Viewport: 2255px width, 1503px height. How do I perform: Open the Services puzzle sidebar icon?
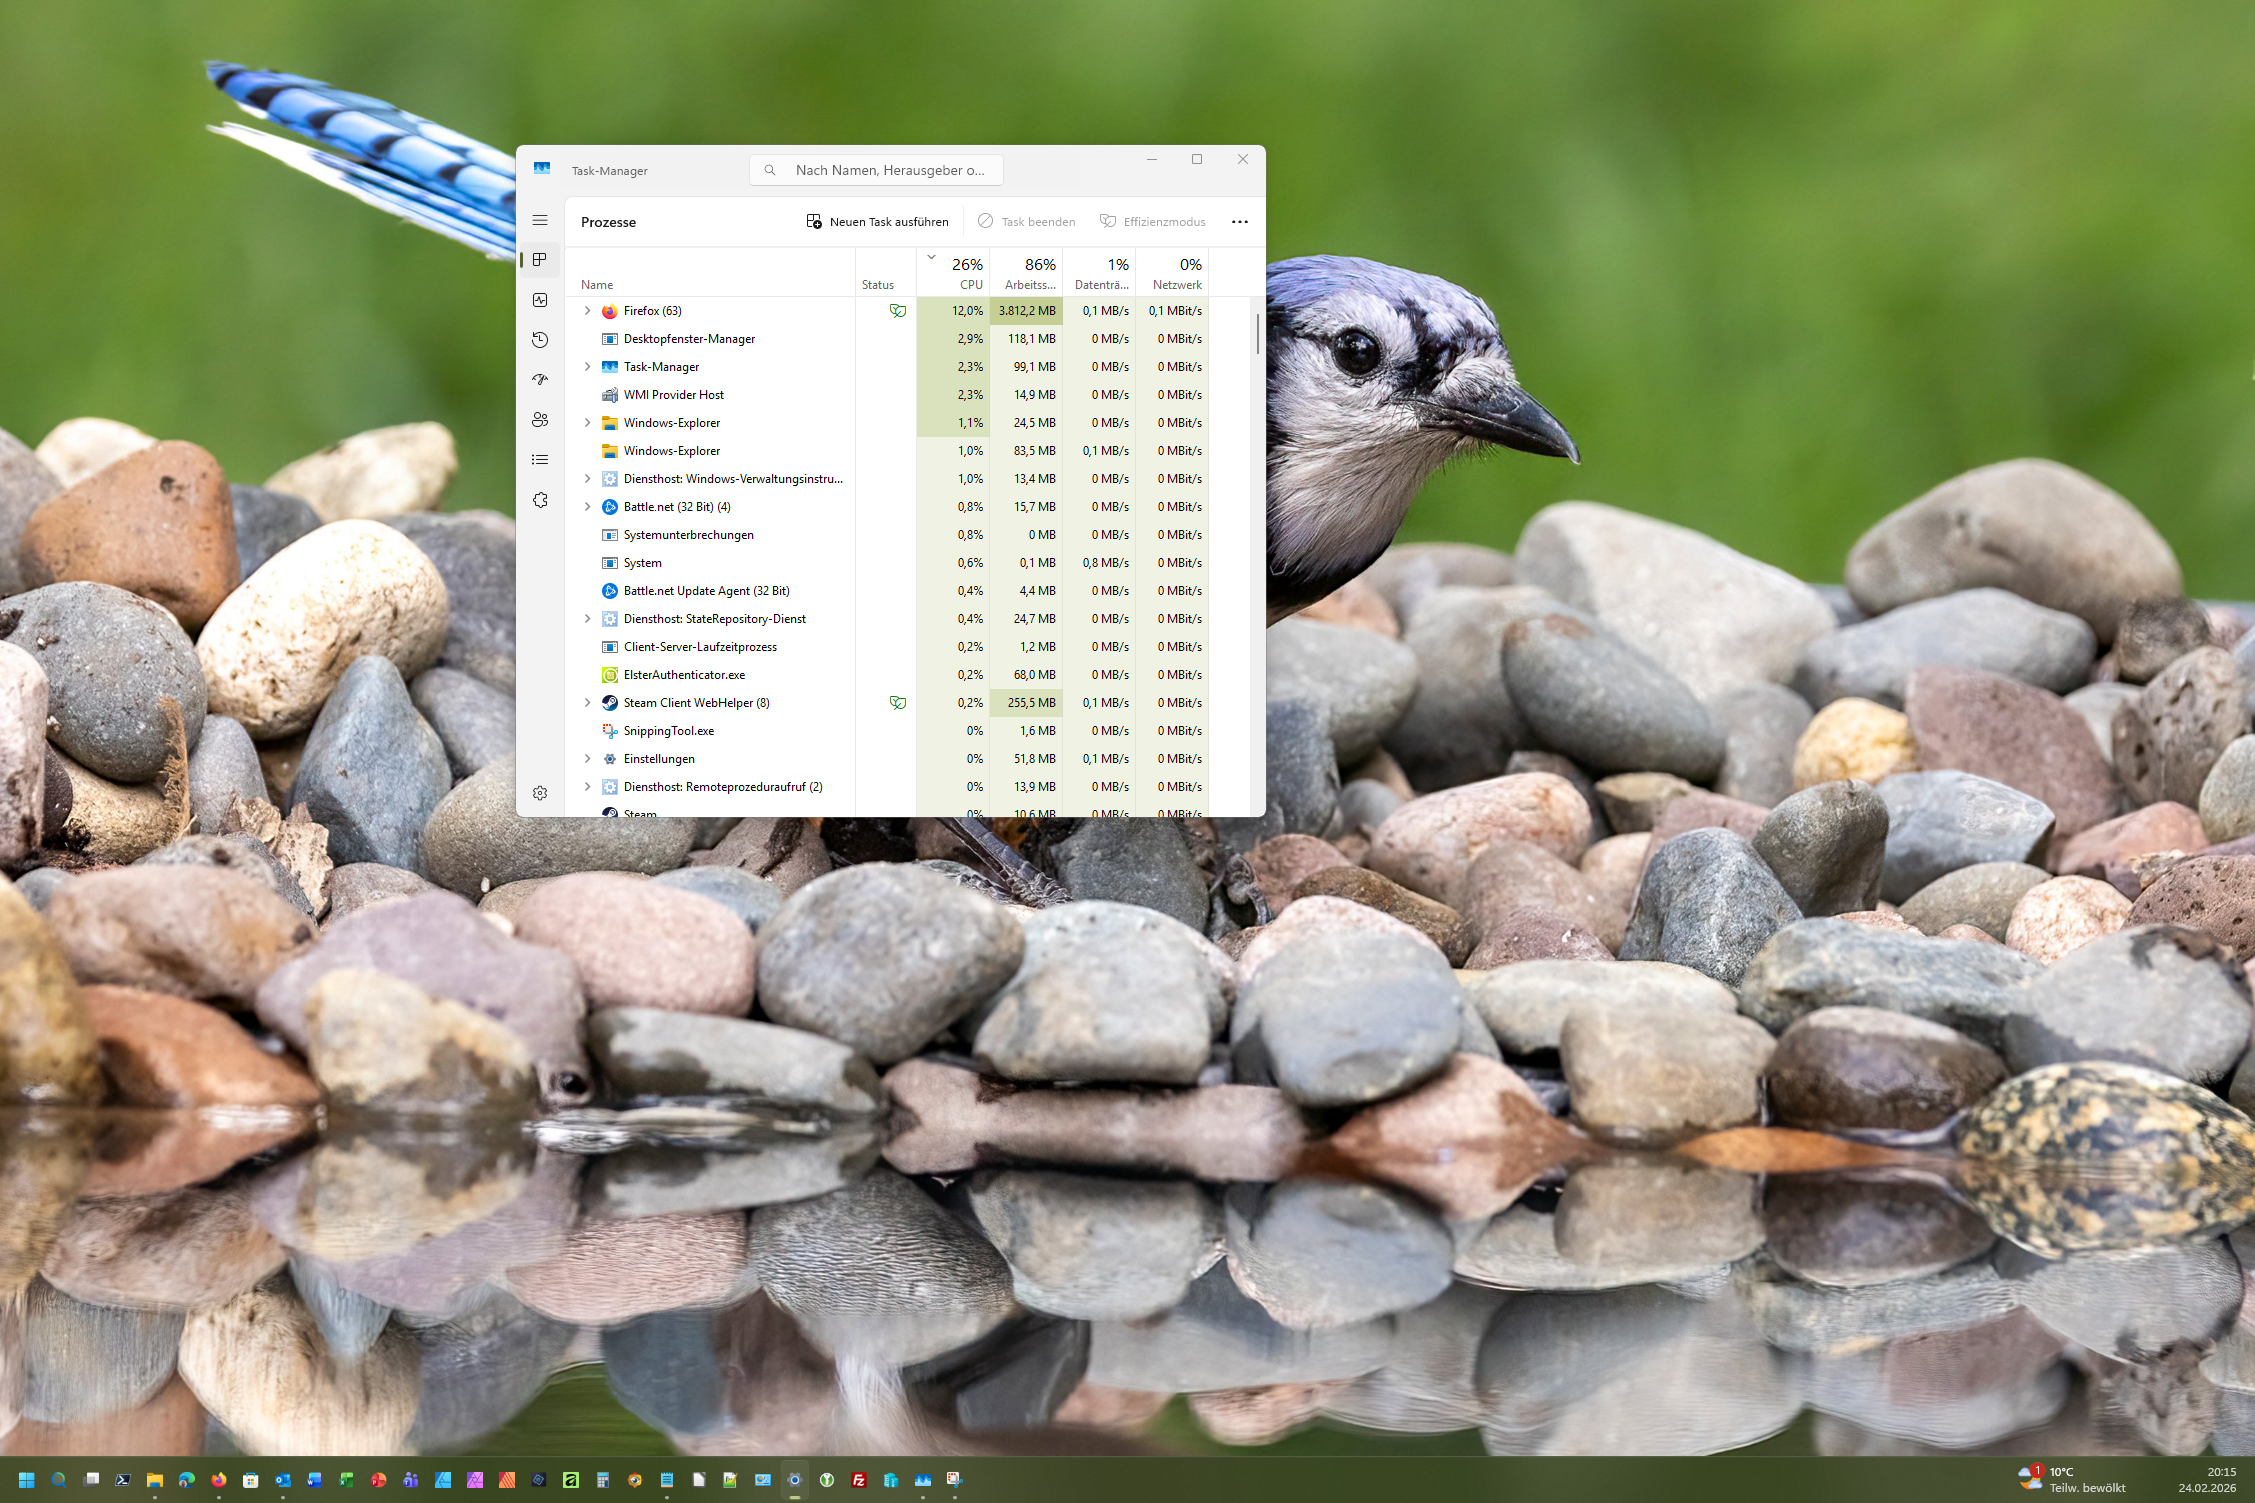tap(540, 500)
